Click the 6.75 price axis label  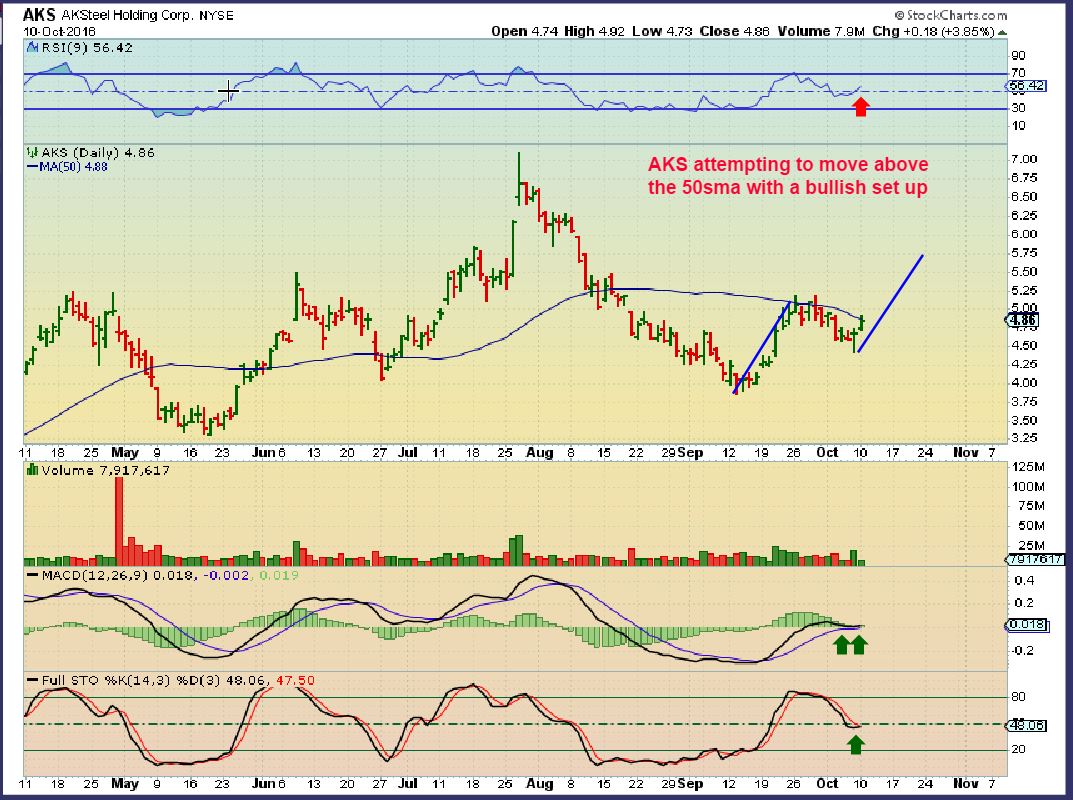point(1024,178)
